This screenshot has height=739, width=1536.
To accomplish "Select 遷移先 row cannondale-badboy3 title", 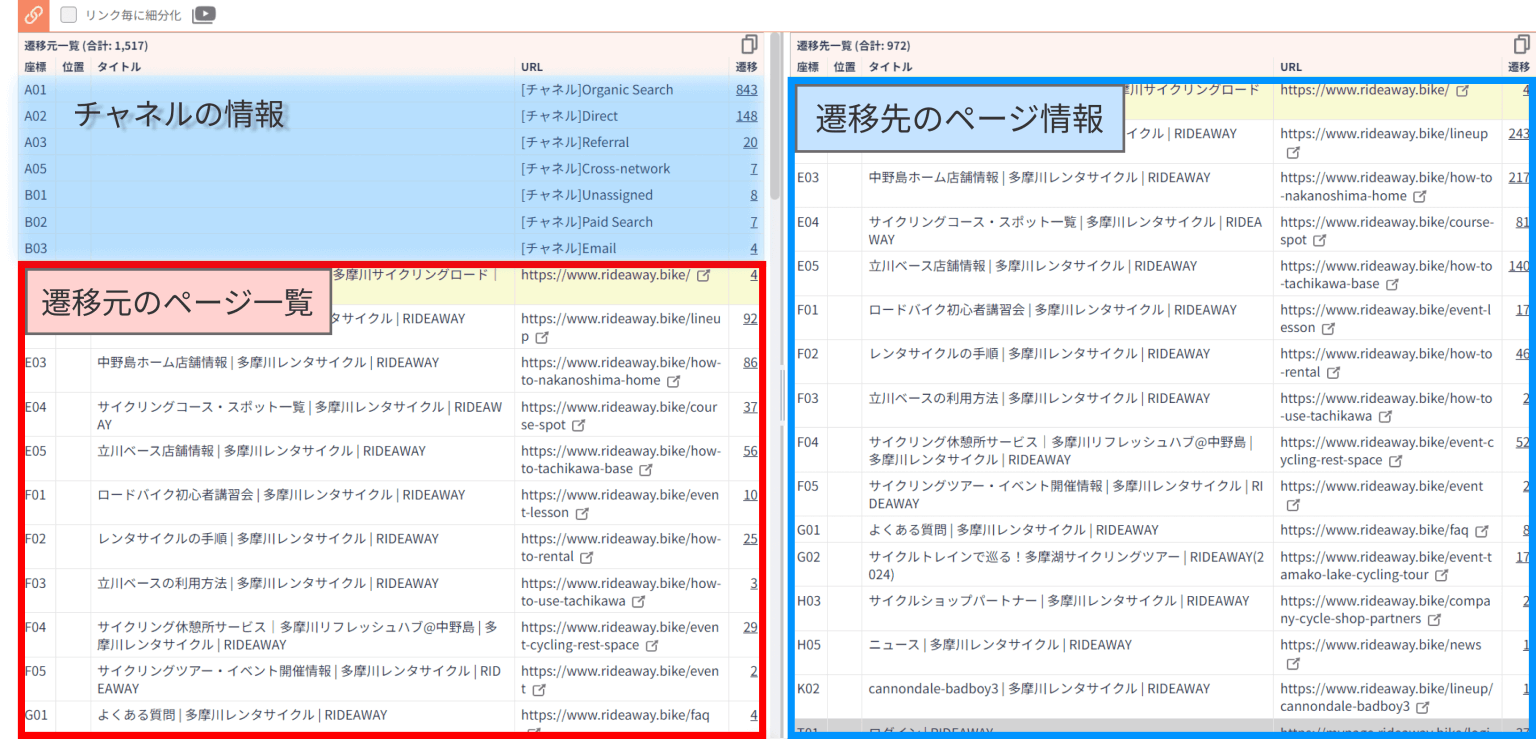I will point(1040,689).
